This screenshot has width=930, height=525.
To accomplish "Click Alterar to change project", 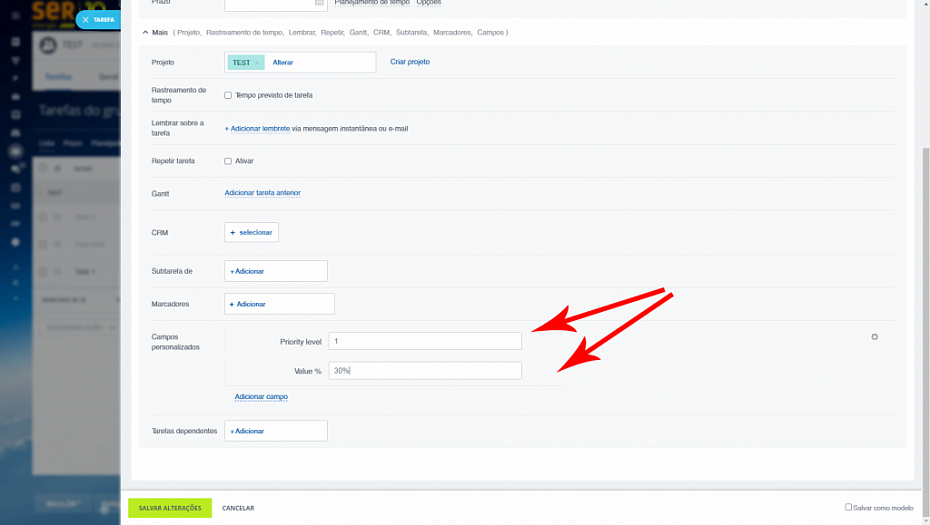I will [282, 62].
